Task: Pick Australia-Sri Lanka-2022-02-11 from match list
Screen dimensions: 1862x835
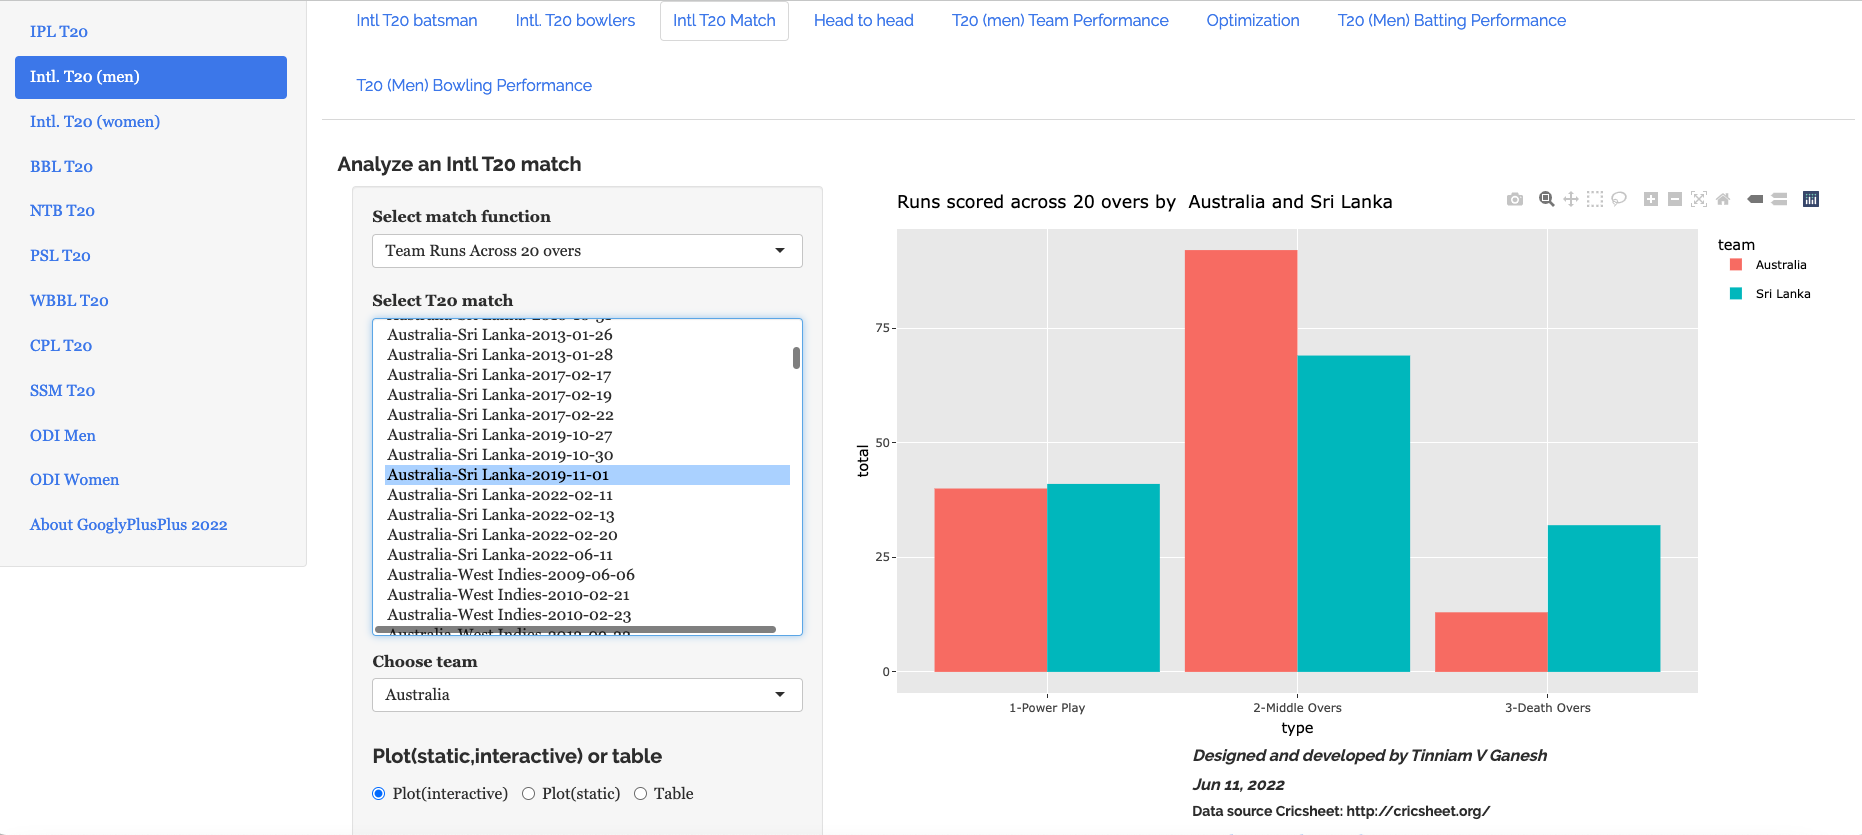Action: pyautogui.click(x=500, y=495)
